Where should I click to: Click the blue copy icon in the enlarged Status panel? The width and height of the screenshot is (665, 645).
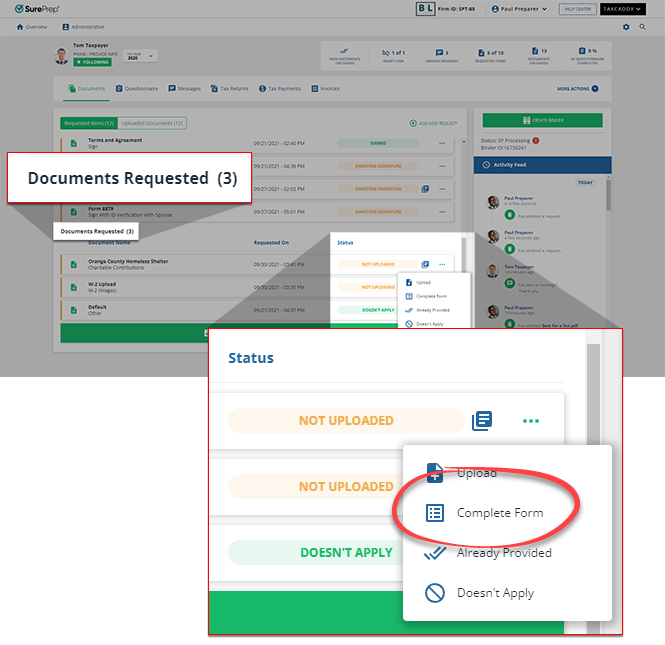point(482,421)
